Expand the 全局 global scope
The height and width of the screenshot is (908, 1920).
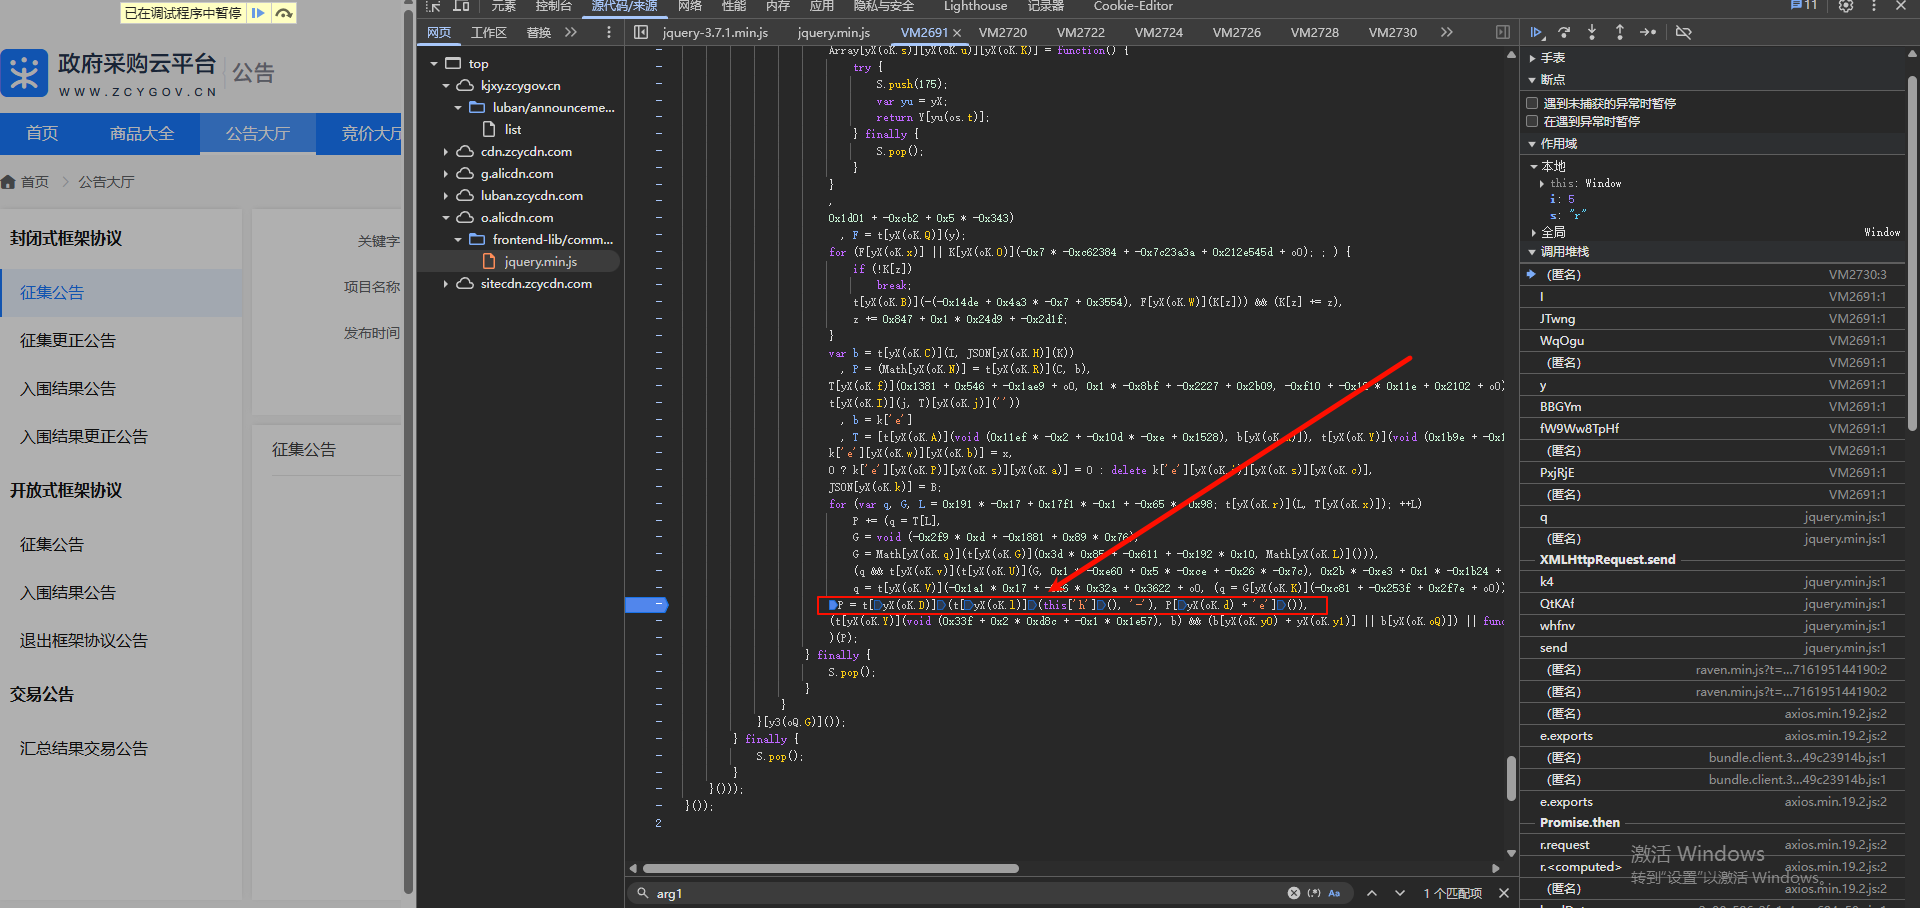click(1532, 232)
